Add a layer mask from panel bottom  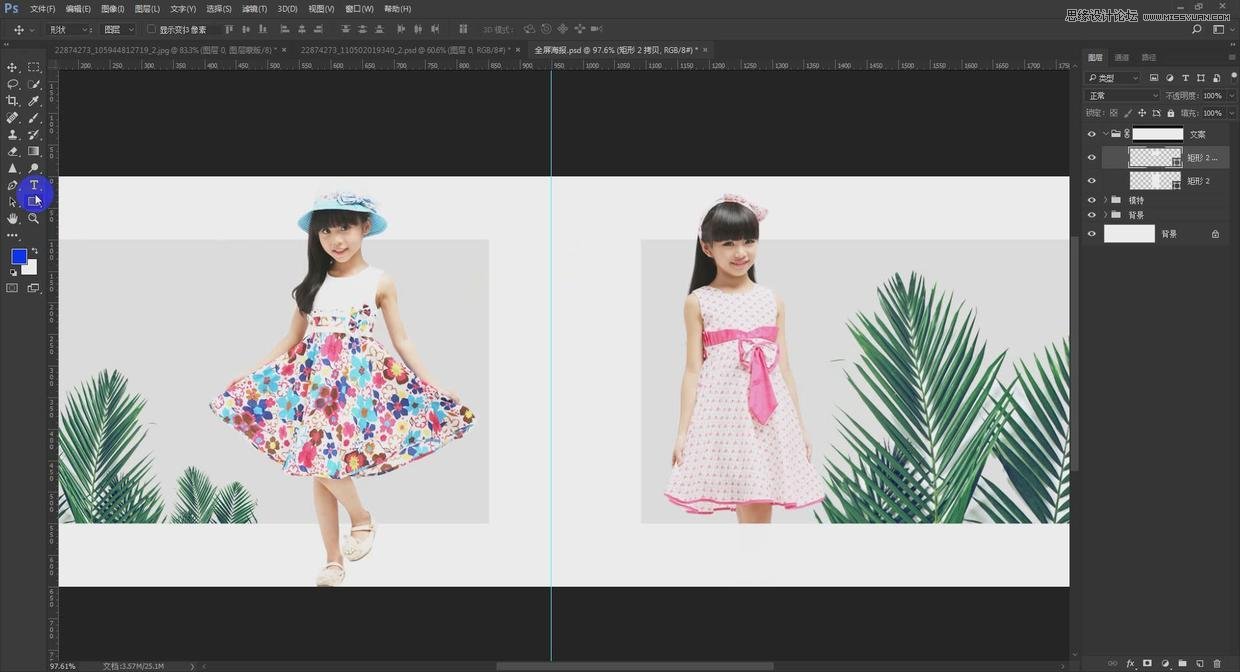(1147, 663)
